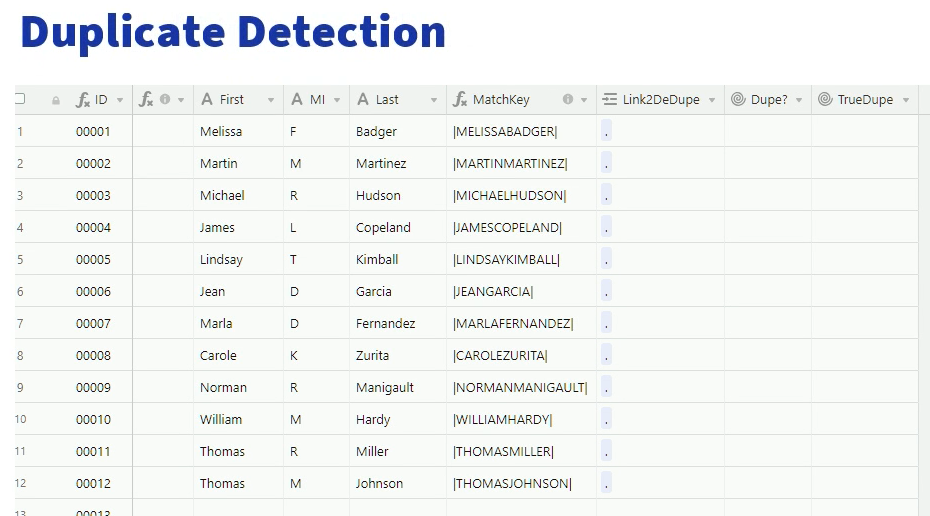Image resolution: width=930 pixels, height=516 pixels.
Task: Click the formula icon beside ID
Action: [x=83, y=100]
